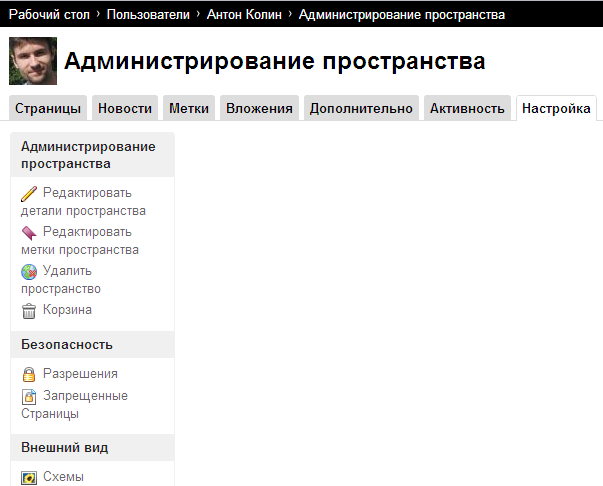Image resolution: width=603 pixels, height=486 pixels.
Task: Click the padlock icon beside Разрешения
Action: (x=29, y=374)
